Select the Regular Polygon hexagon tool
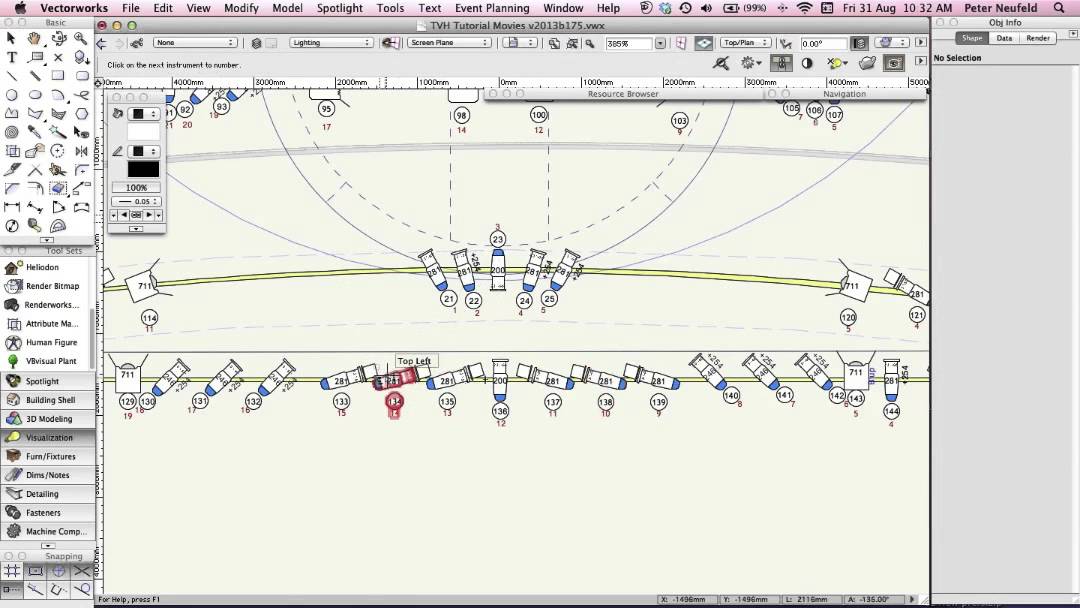Screen dimensions: 1080x608 81,113
